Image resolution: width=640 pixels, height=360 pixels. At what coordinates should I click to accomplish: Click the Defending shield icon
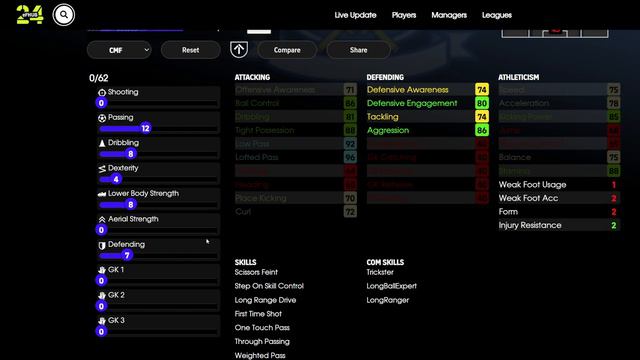coord(102,245)
